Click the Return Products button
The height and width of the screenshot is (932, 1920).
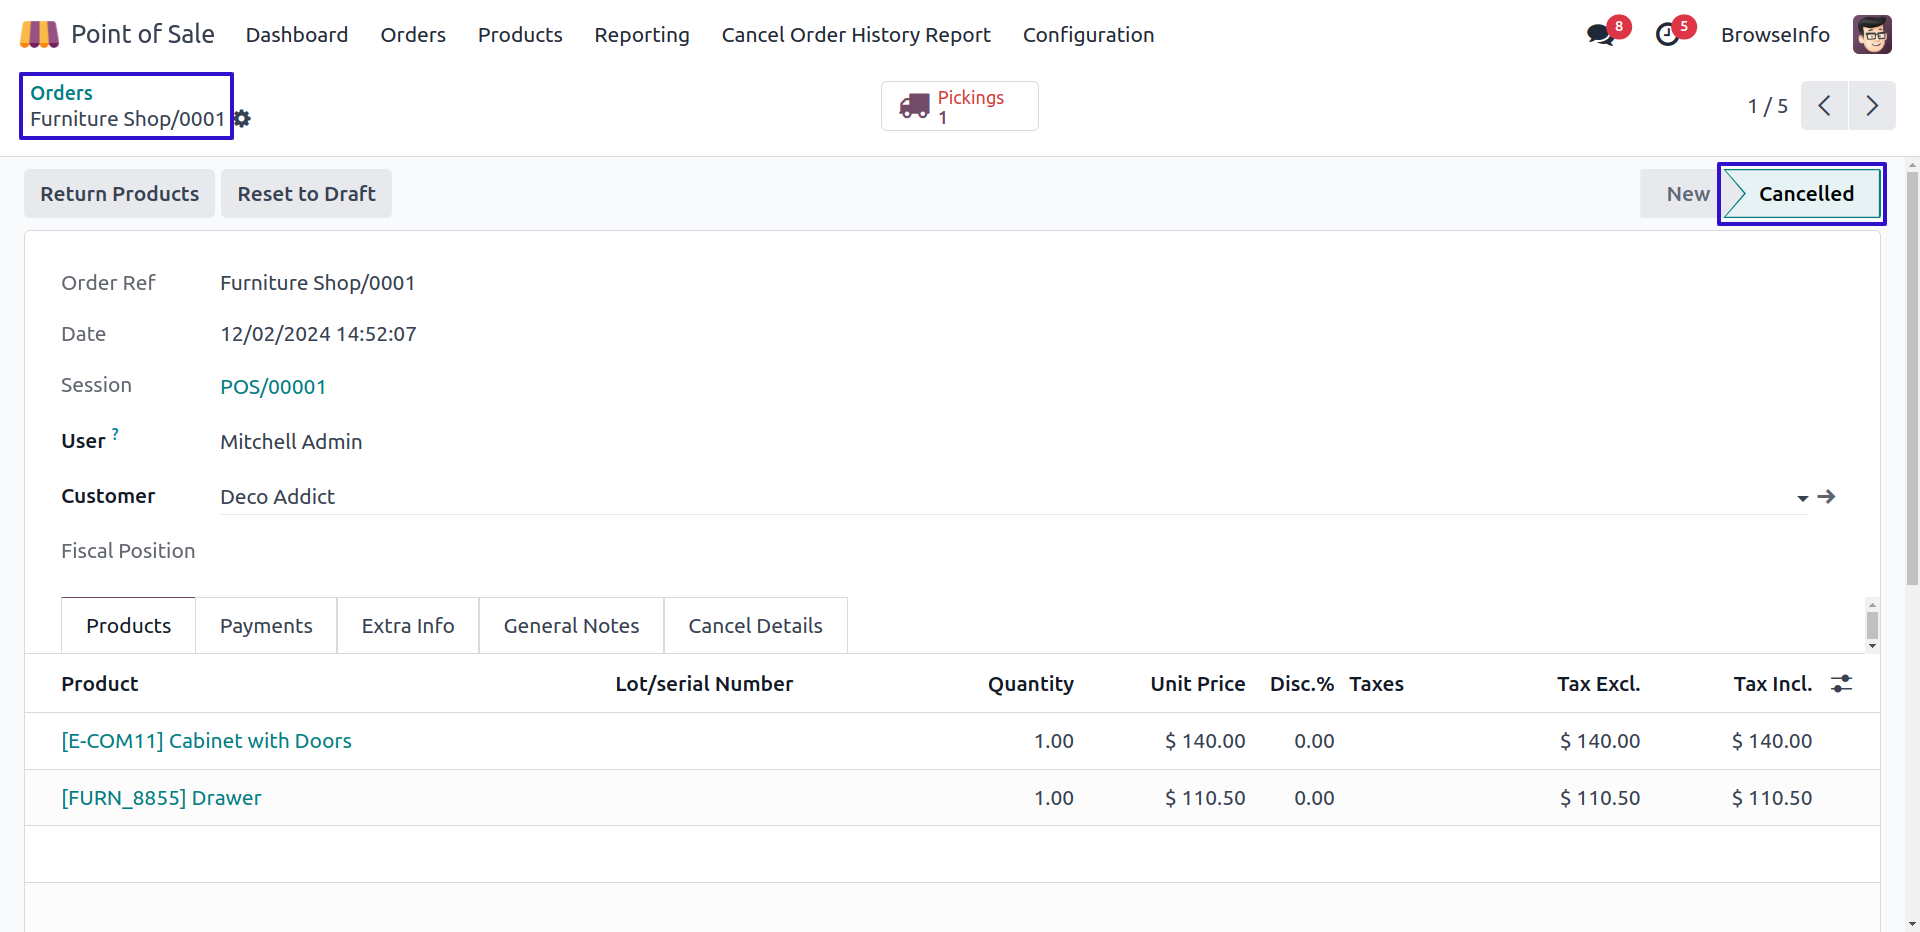point(120,194)
